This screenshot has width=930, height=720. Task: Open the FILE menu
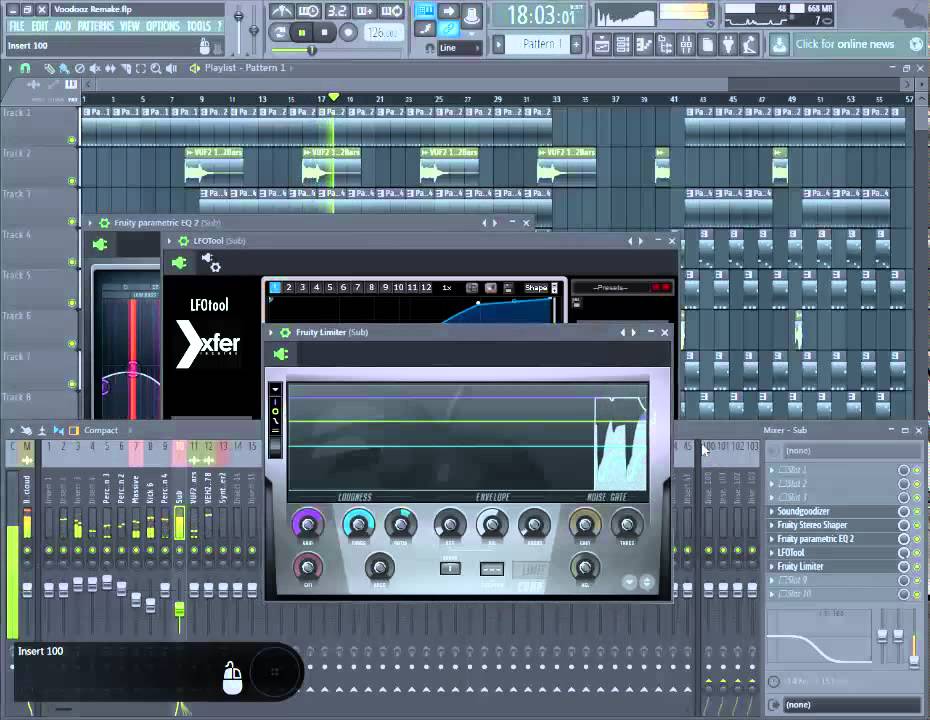[16, 26]
